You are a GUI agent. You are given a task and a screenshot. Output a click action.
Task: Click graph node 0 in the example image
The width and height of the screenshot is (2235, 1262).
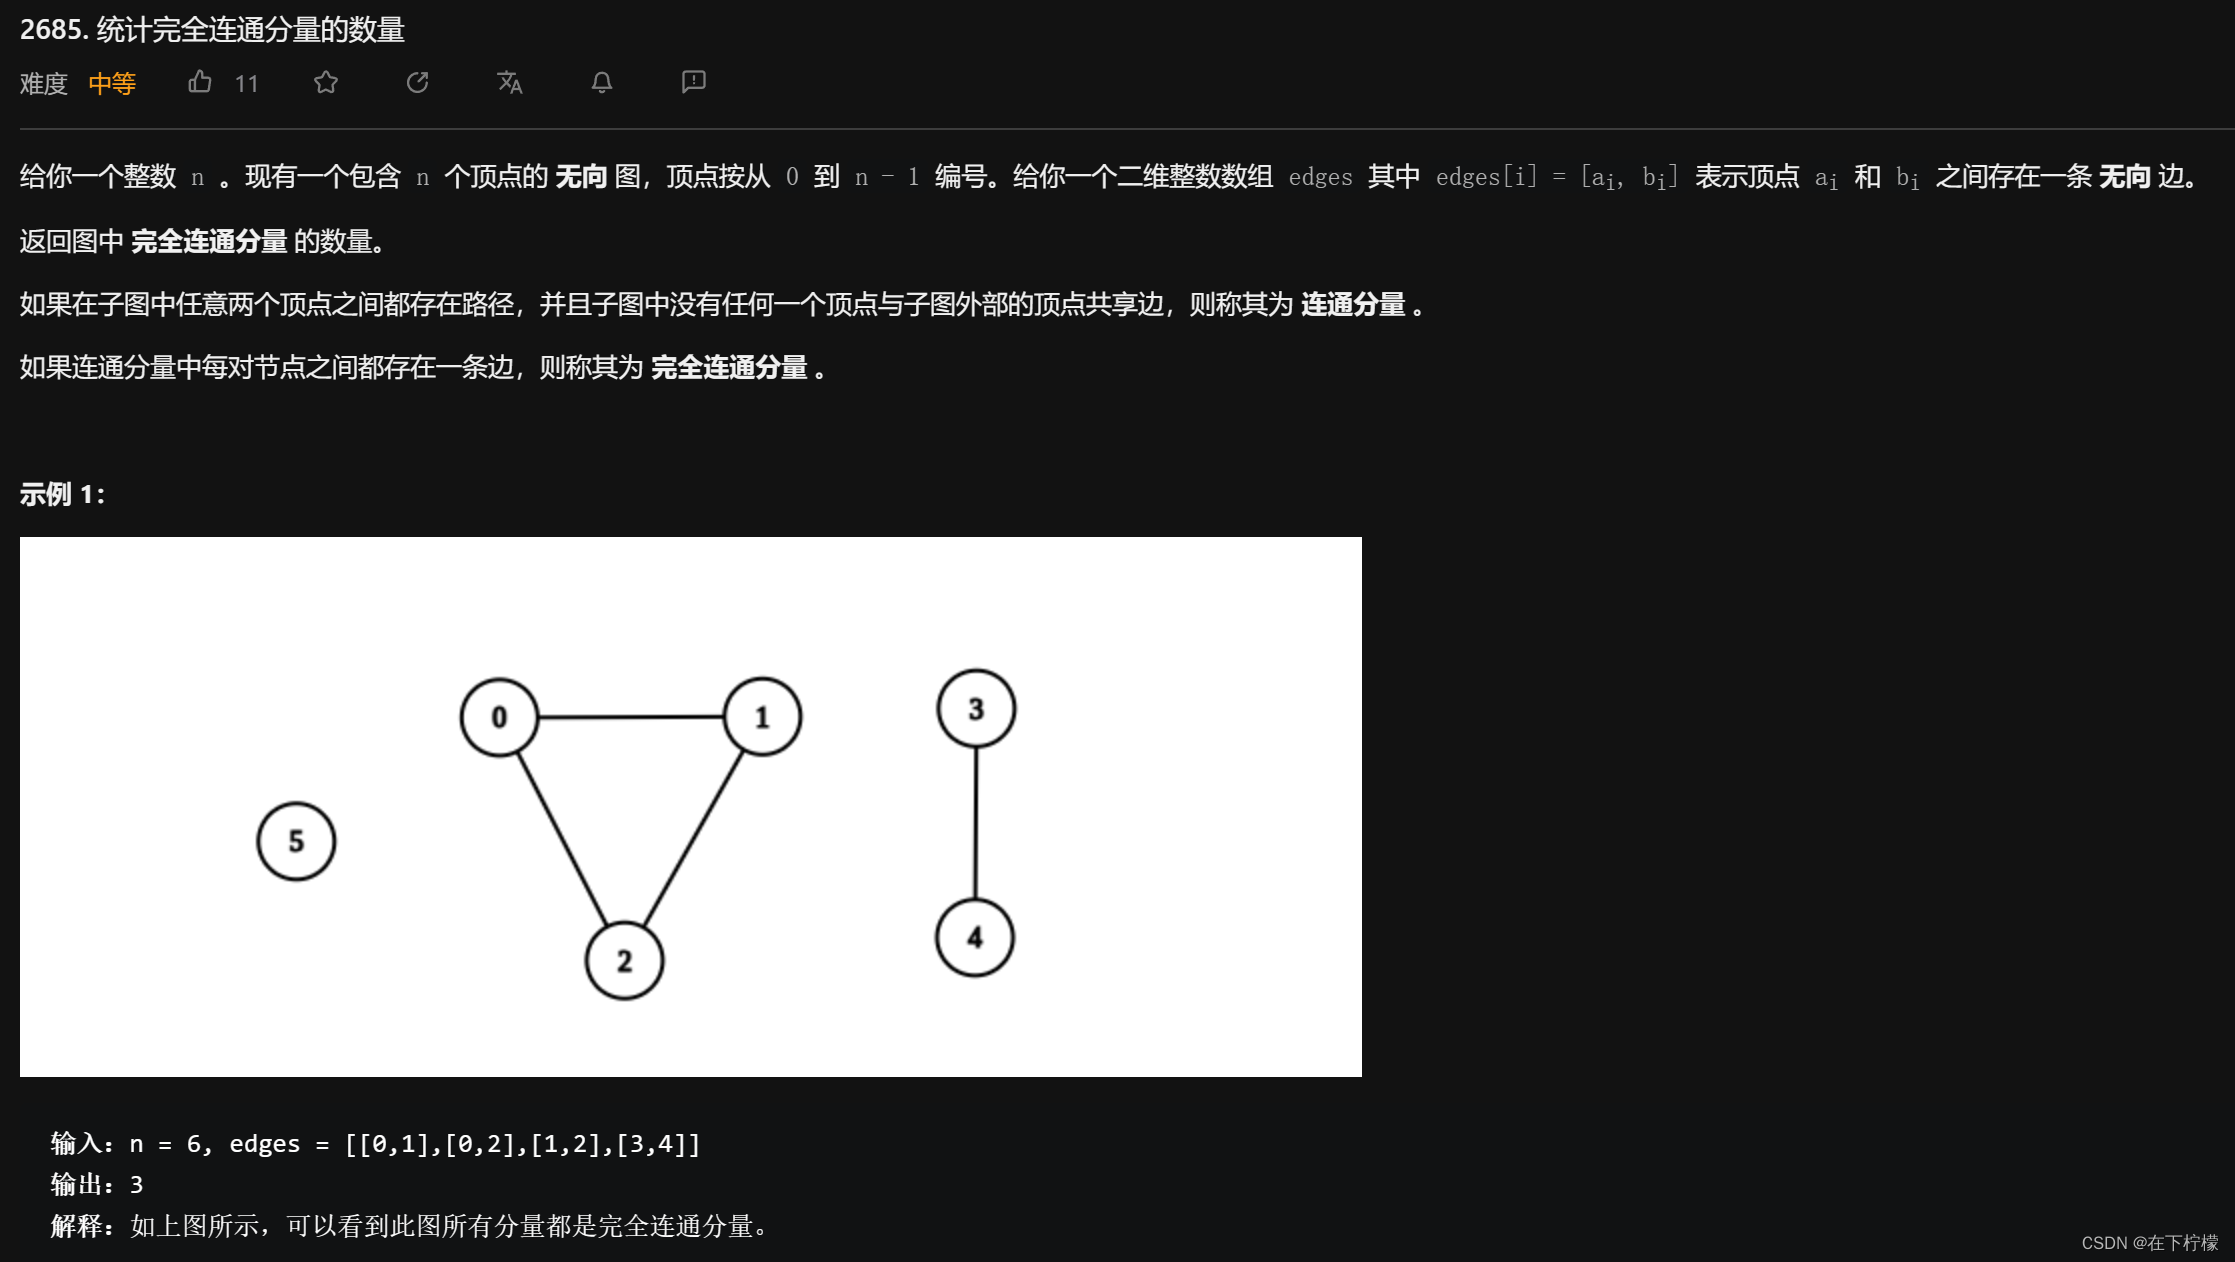[499, 717]
